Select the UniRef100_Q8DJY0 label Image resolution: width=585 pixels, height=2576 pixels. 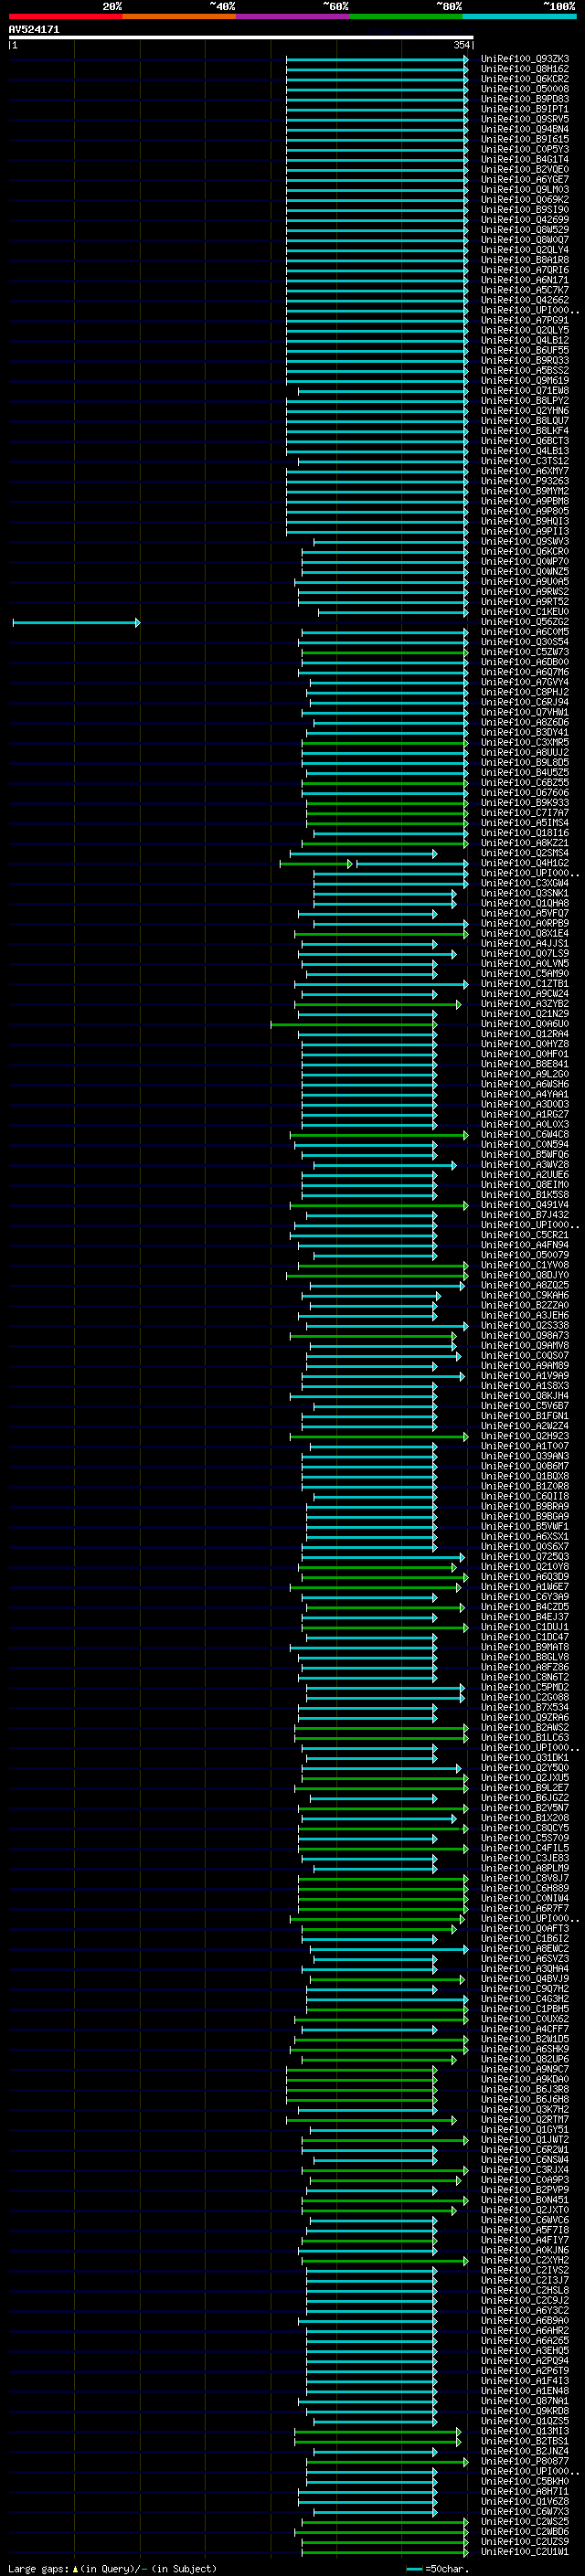[524, 1275]
